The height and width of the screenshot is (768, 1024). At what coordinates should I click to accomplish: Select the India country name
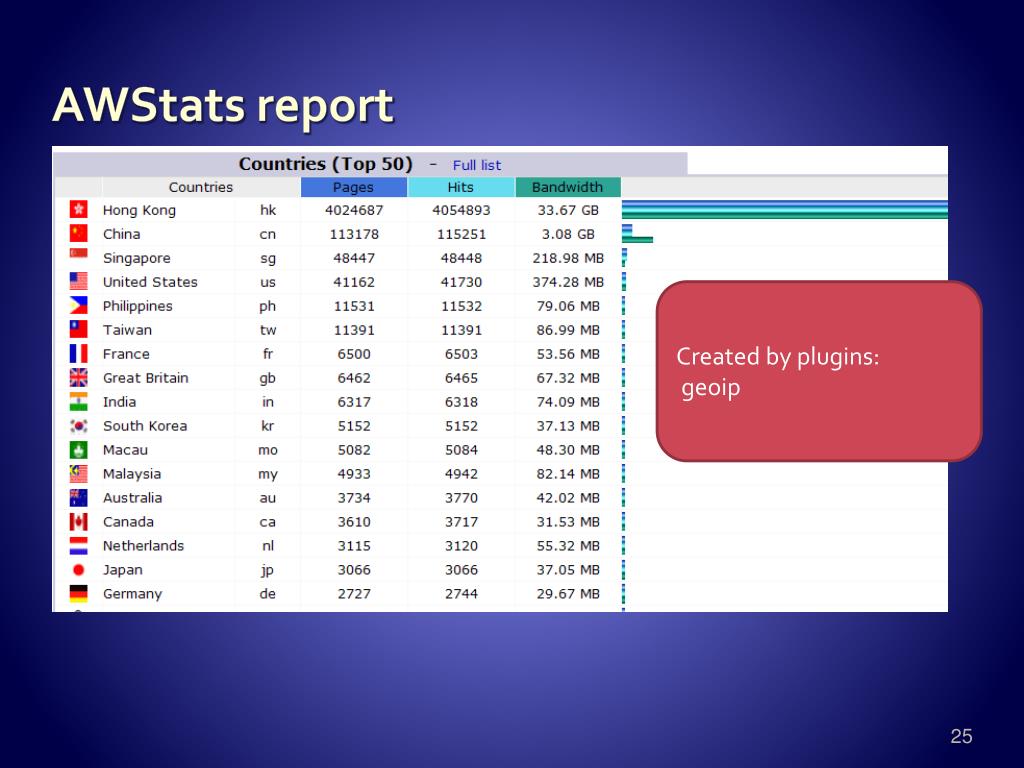(x=120, y=402)
